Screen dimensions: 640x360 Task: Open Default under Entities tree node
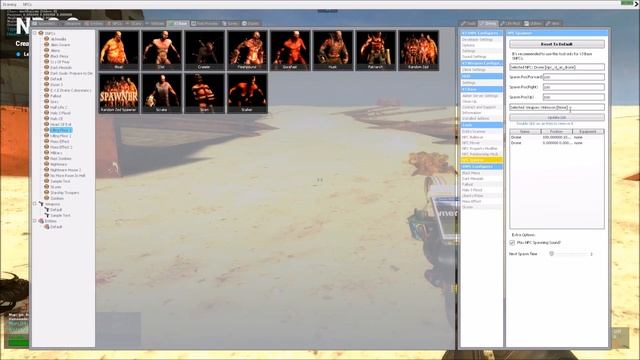click(x=56, y=227)
